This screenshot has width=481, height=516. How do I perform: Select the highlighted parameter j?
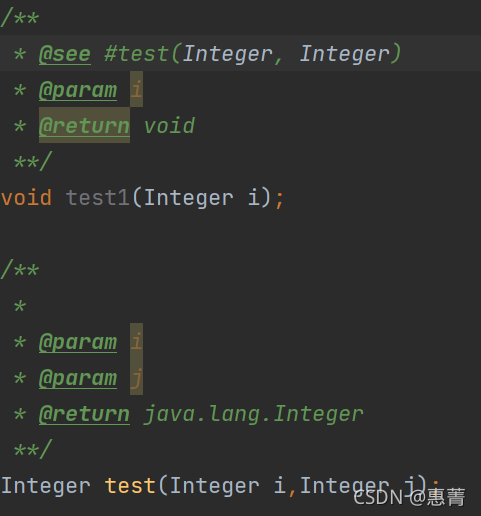click(136, 377)
